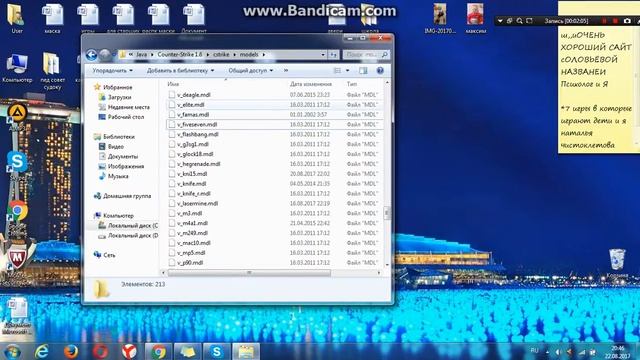This screenshot has height=360, width=640.
Task: Select the User folder desktop icon
Action: pyautogui.click(x=17, y=18)
